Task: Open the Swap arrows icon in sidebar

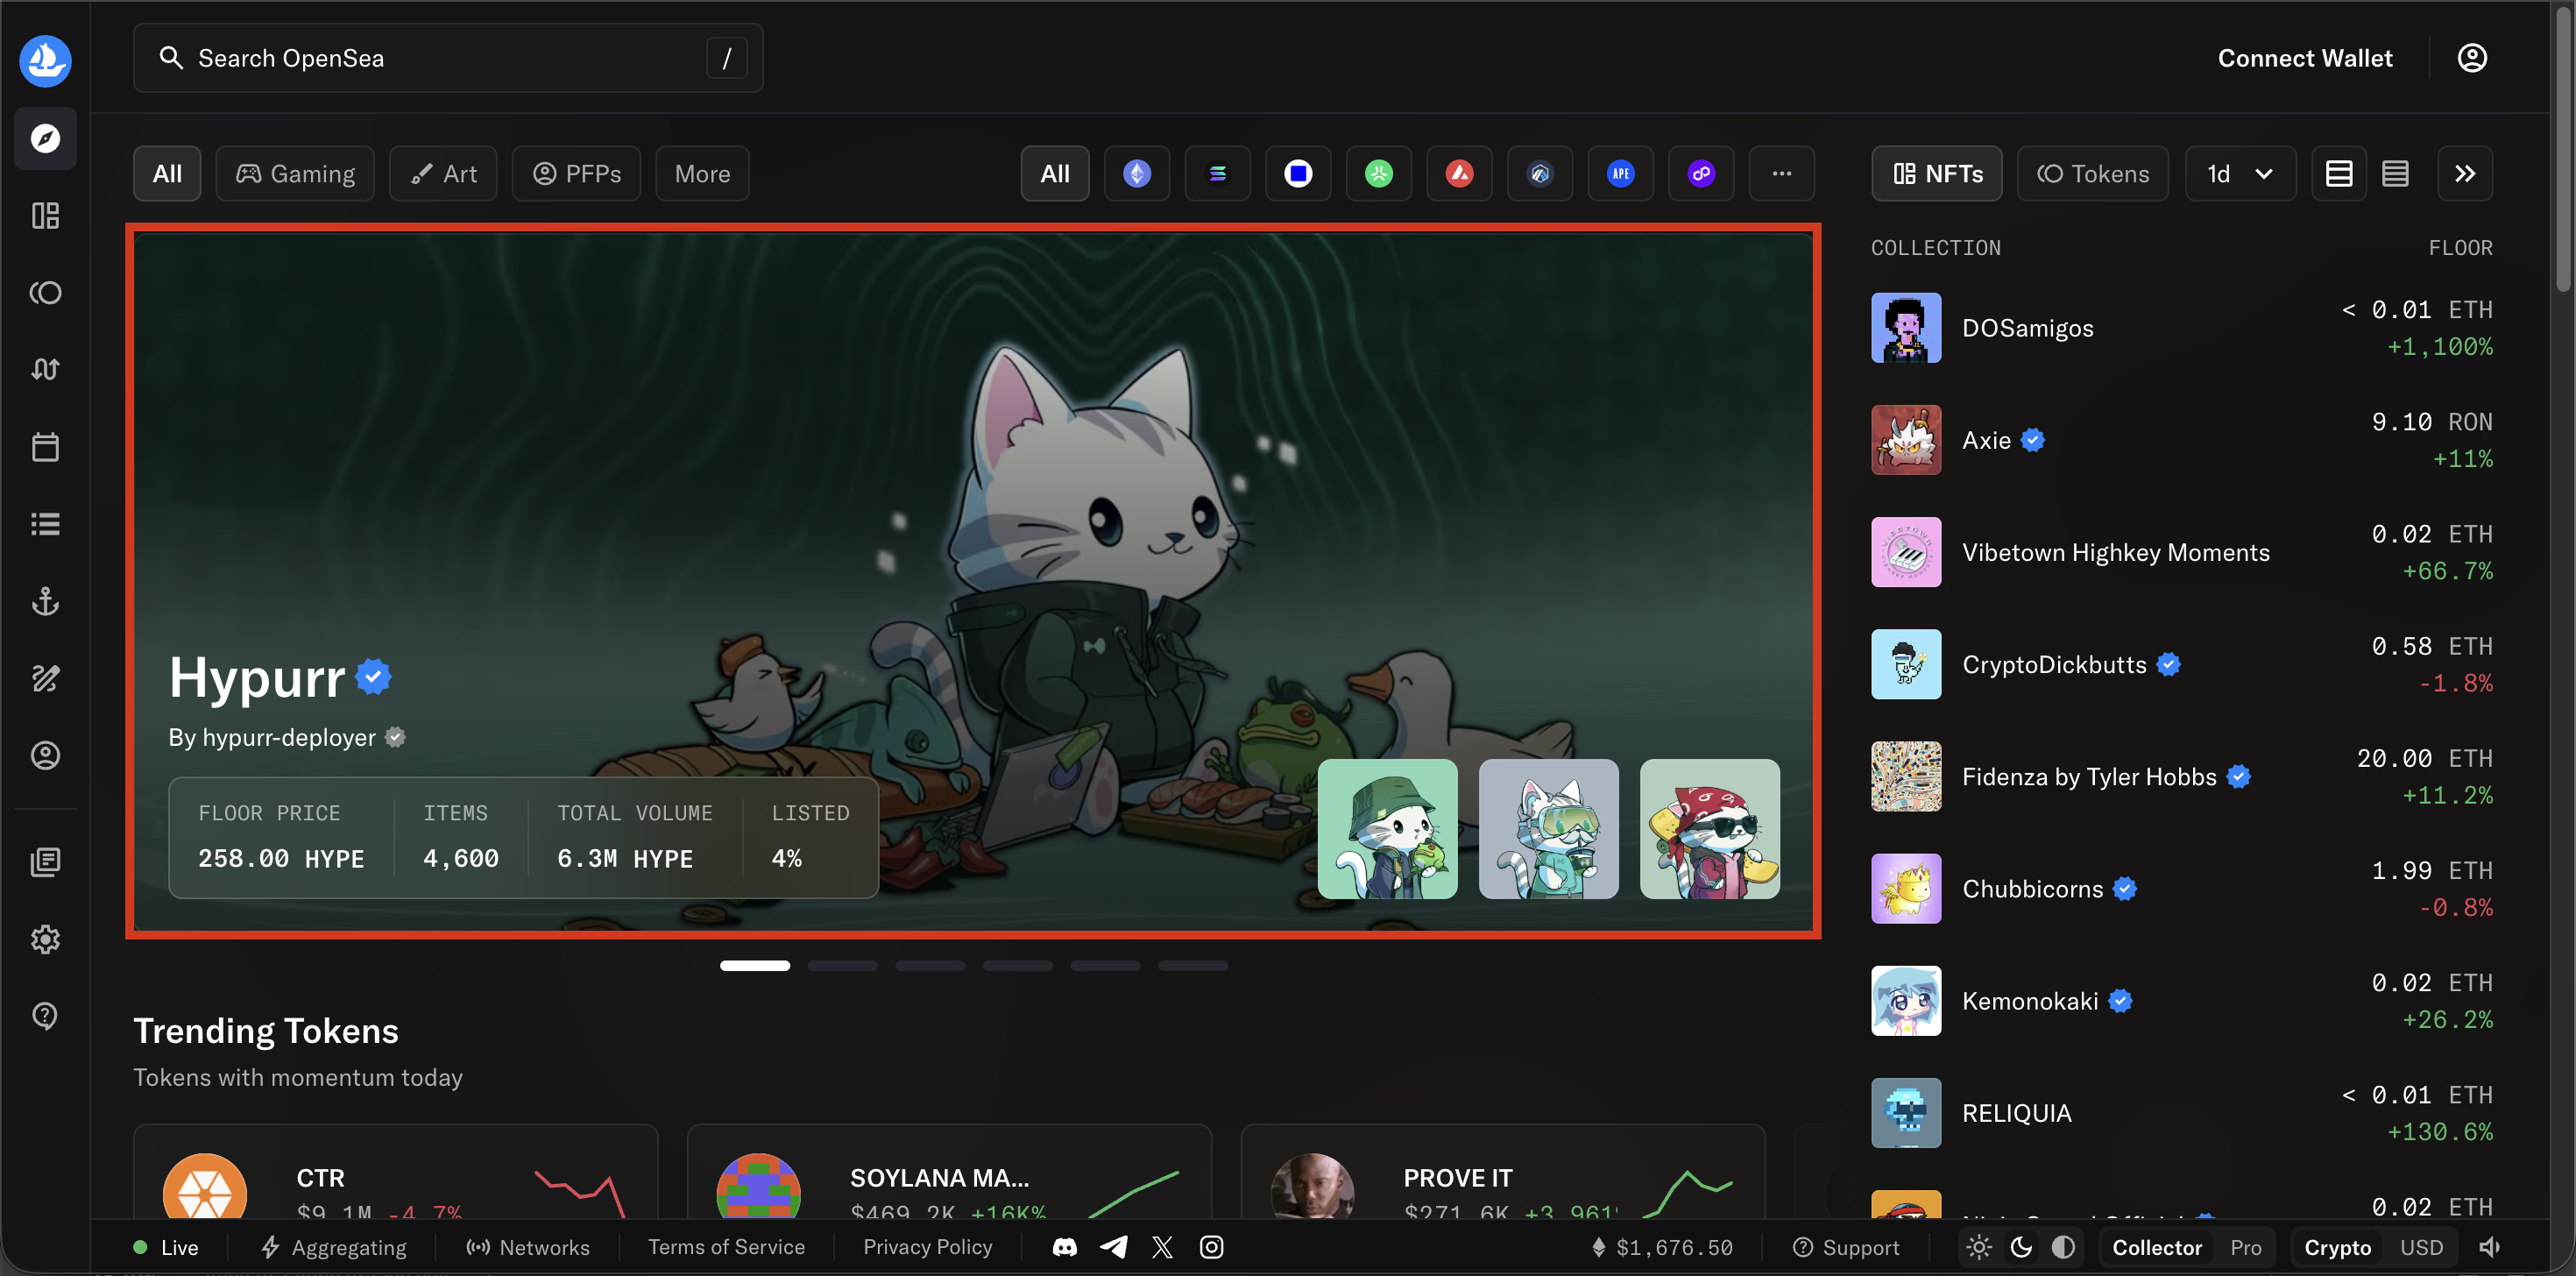Action: (x=45, y=369)
